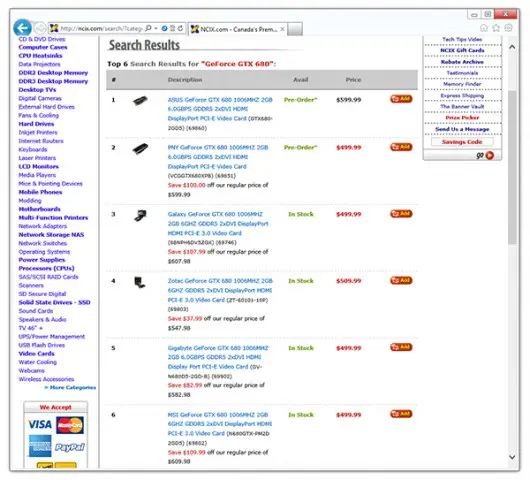The image size is (530, 480).
Task: Open browser settings gear icon
Action: coord(508,28)
